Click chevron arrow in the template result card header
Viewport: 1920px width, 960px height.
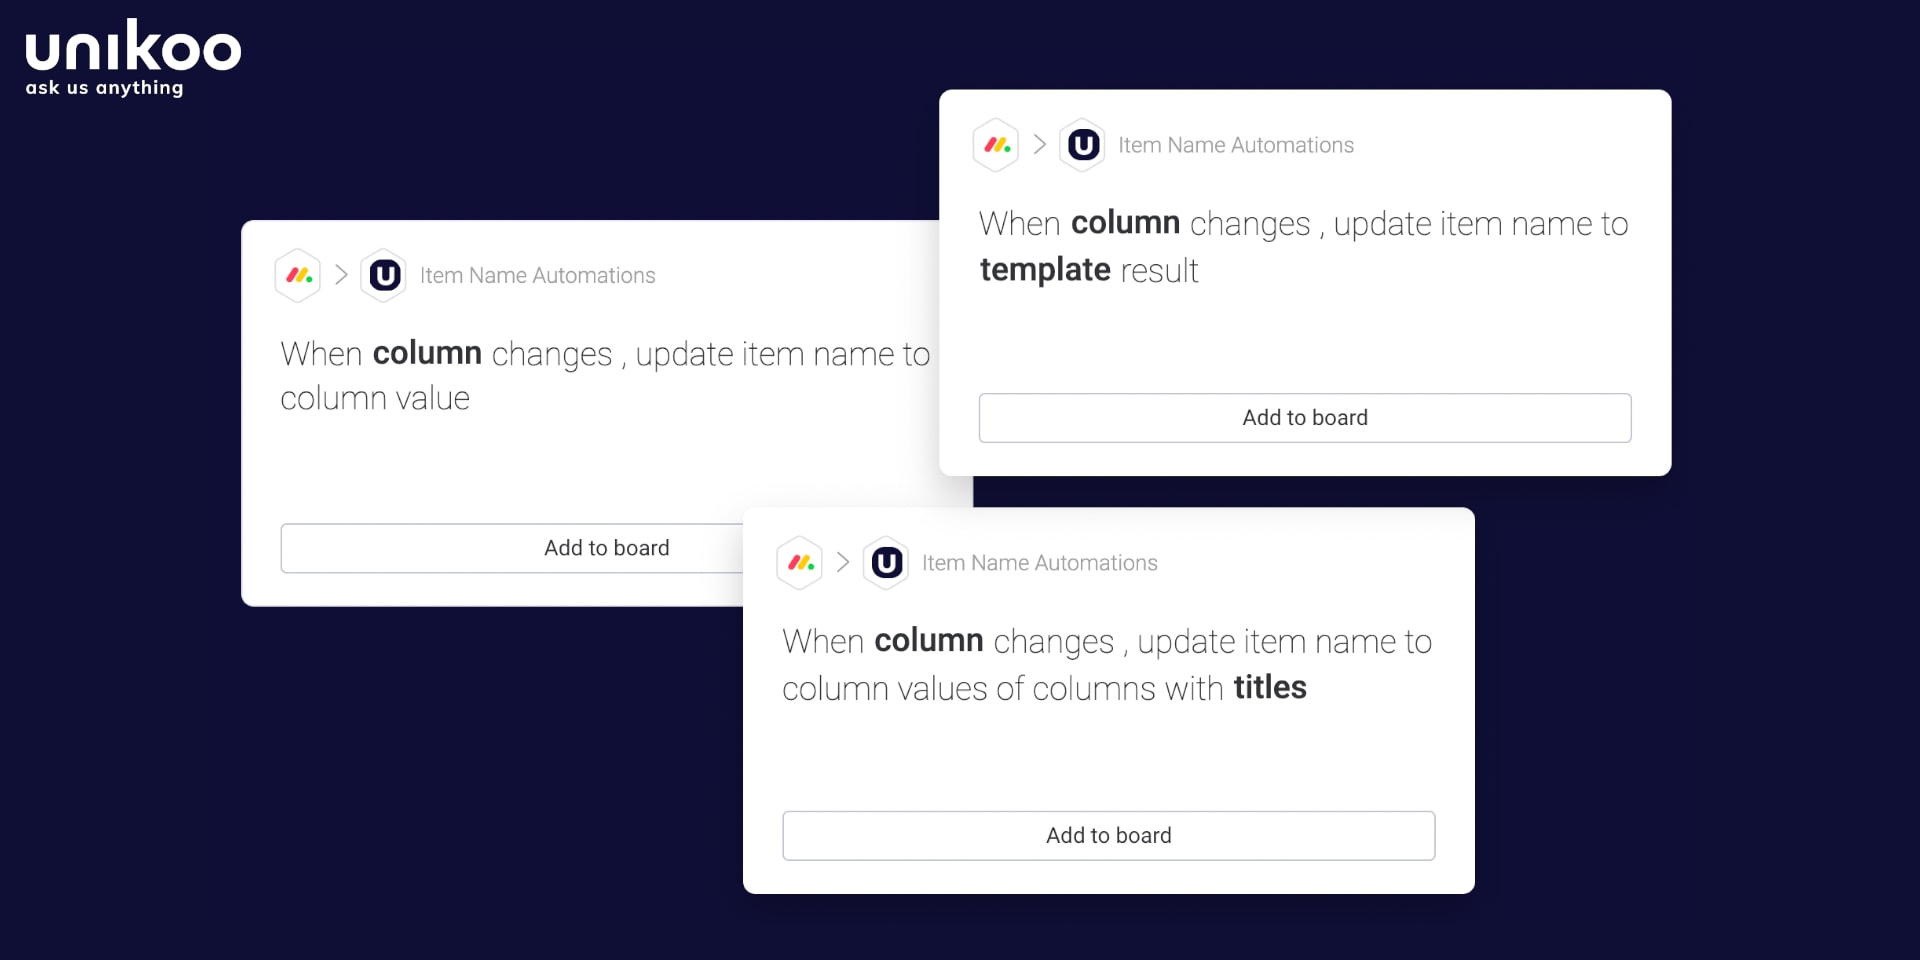click(1039, 145)
